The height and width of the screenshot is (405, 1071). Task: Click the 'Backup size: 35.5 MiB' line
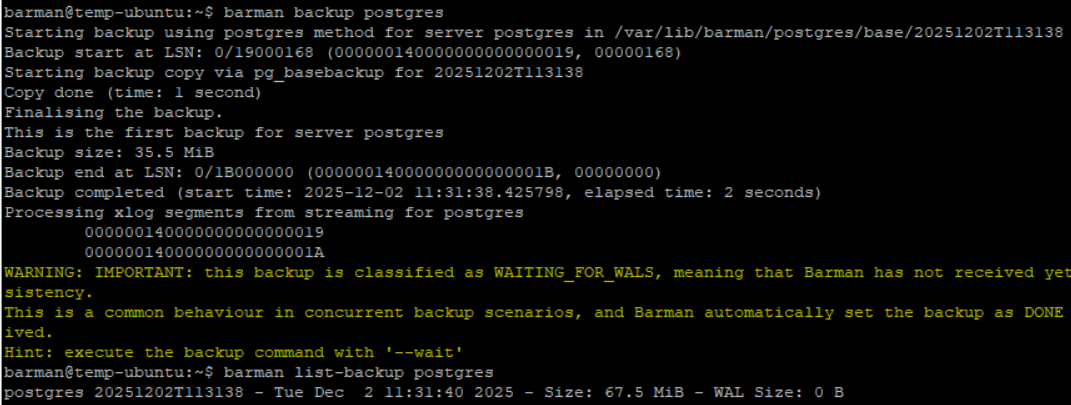click(109, 152)
